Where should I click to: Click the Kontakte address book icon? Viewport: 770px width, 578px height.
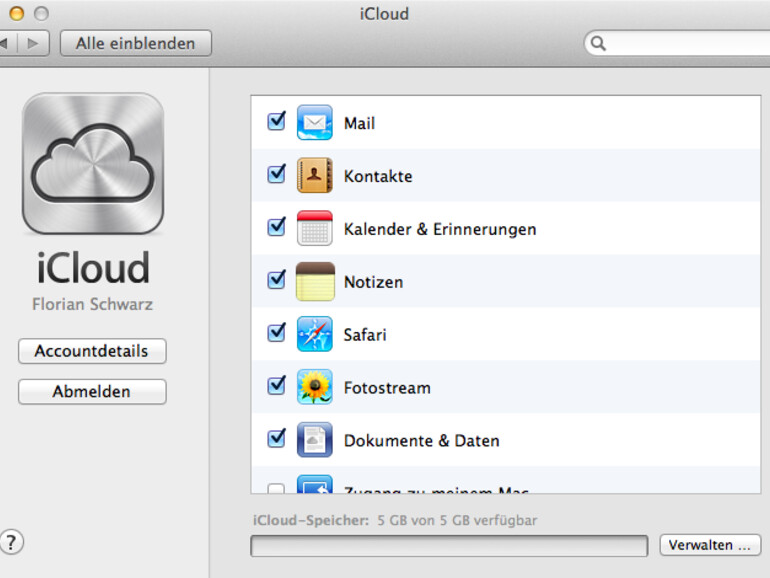pyautogui.click(x=314, y=175)
